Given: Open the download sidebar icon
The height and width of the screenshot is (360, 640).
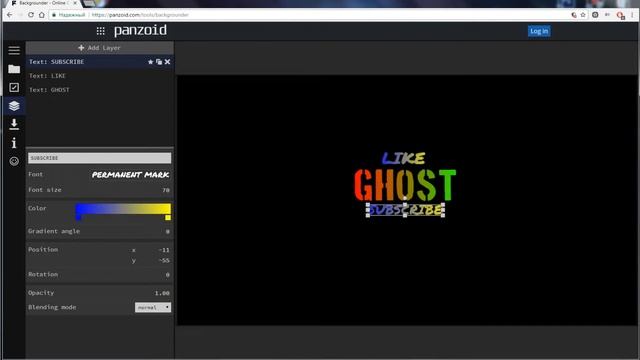Looking at the screenshot, I should [x=14, y=124].
